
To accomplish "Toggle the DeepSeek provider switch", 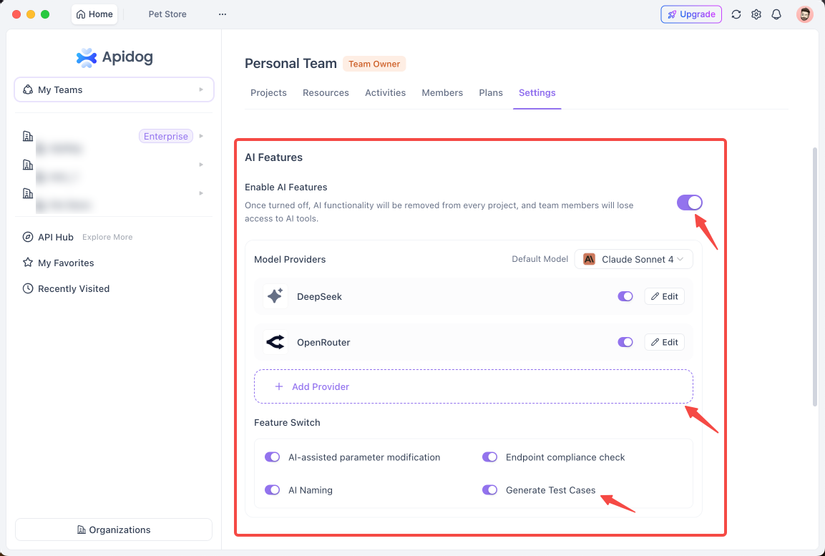I will click(625, 297).
